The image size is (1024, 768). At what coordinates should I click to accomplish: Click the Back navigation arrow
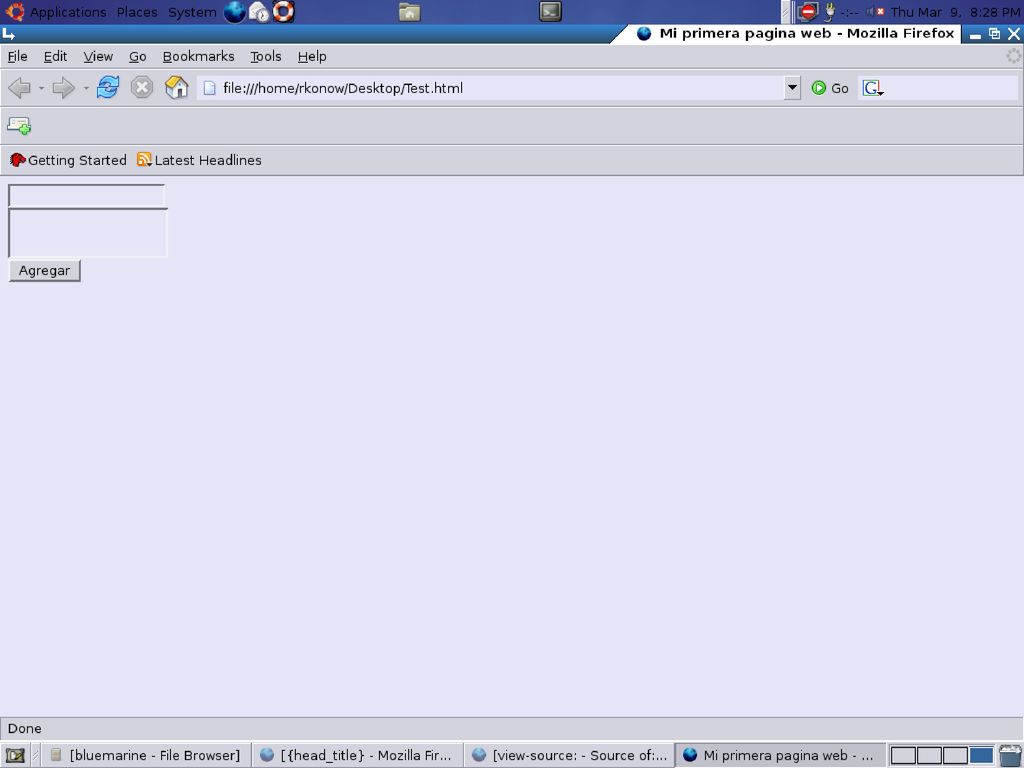coord(20,88)
